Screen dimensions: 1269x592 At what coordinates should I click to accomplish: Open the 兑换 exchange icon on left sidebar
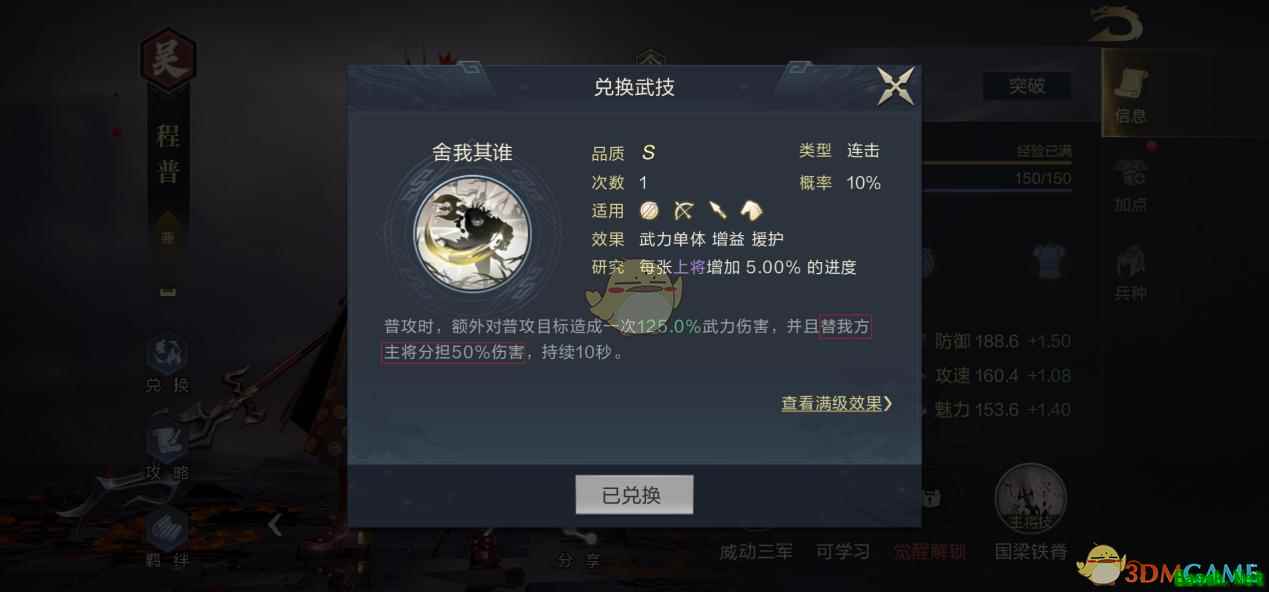167,364
